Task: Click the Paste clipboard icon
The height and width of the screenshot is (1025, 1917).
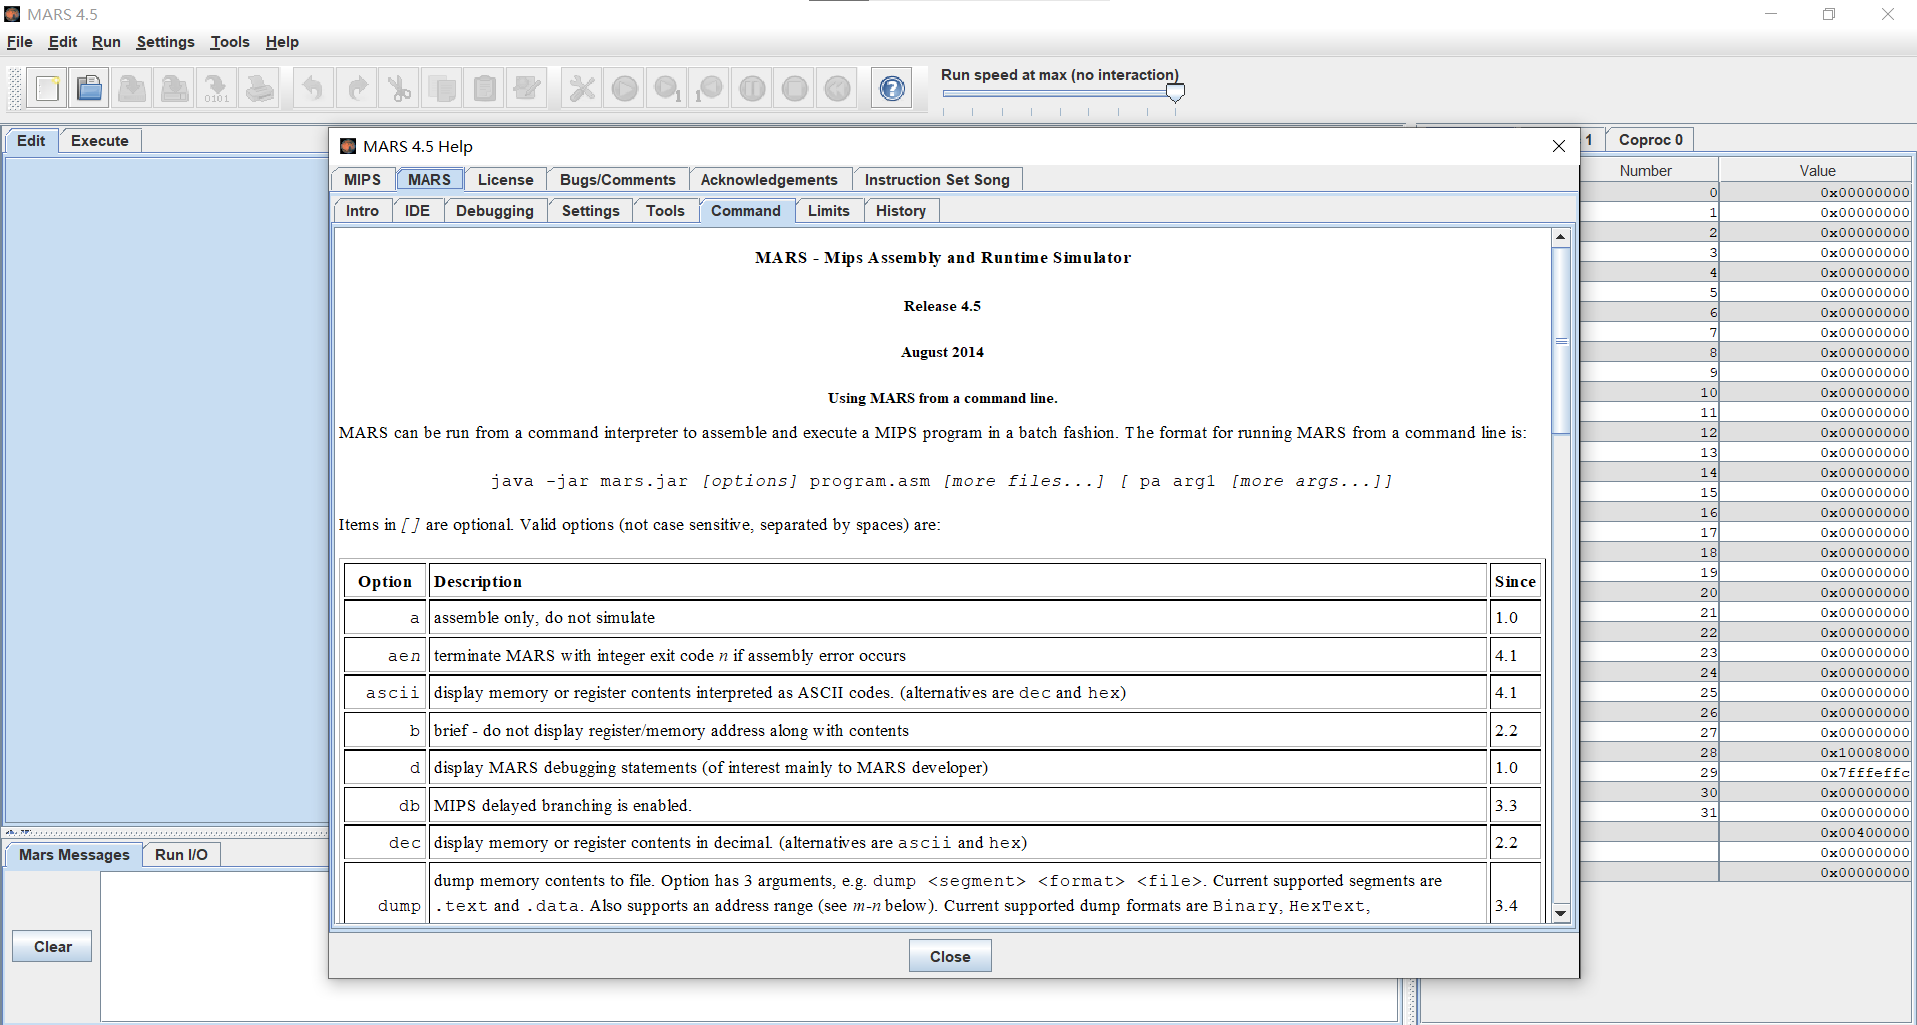Action: pyautogui.click(x=484, y=89)
